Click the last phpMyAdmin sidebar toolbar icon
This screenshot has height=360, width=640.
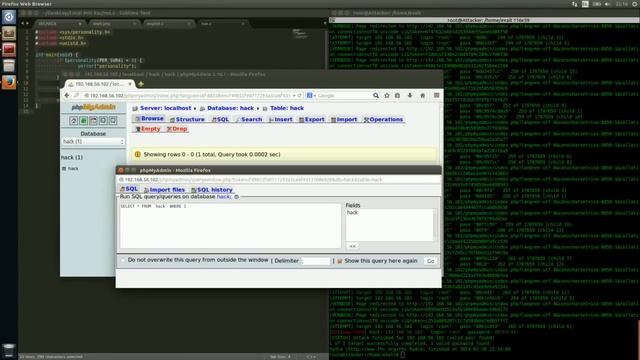tap(113, 120)
